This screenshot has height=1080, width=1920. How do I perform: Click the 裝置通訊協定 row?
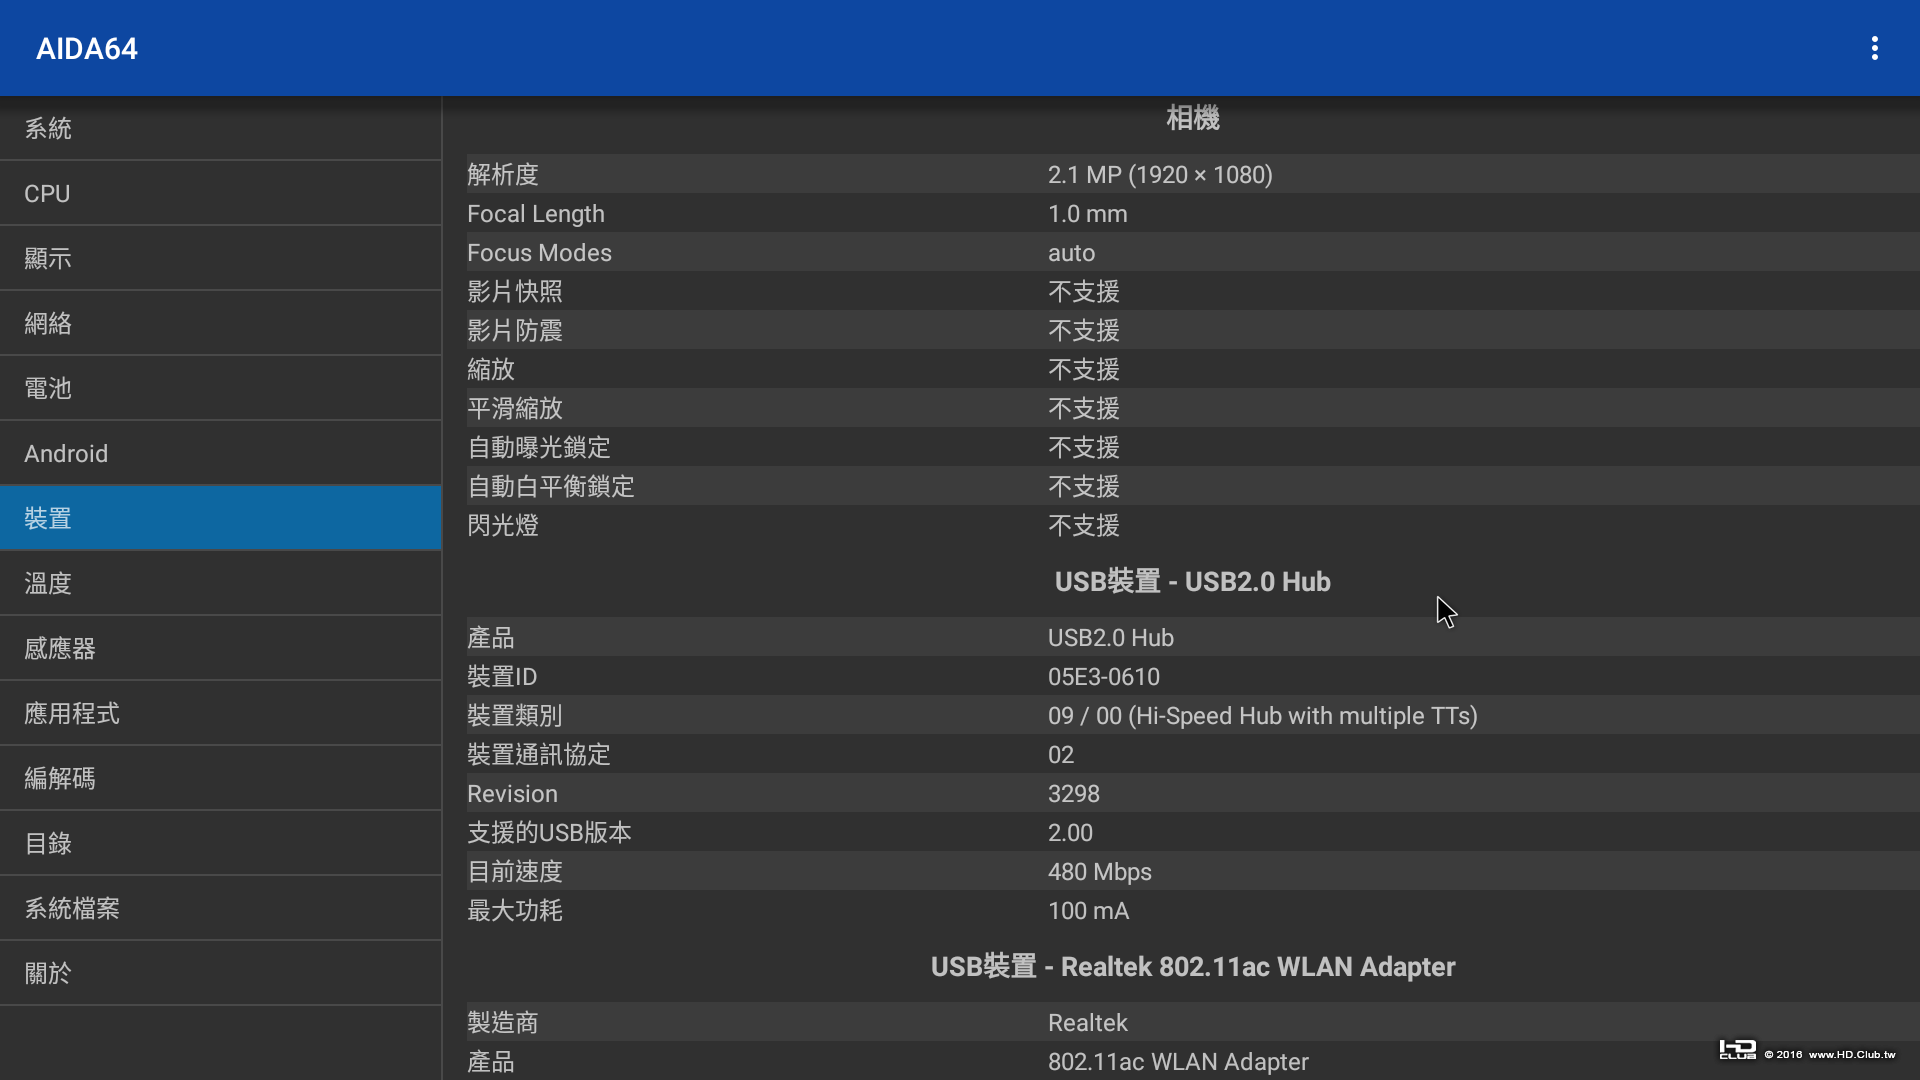tap(1193, 754)
